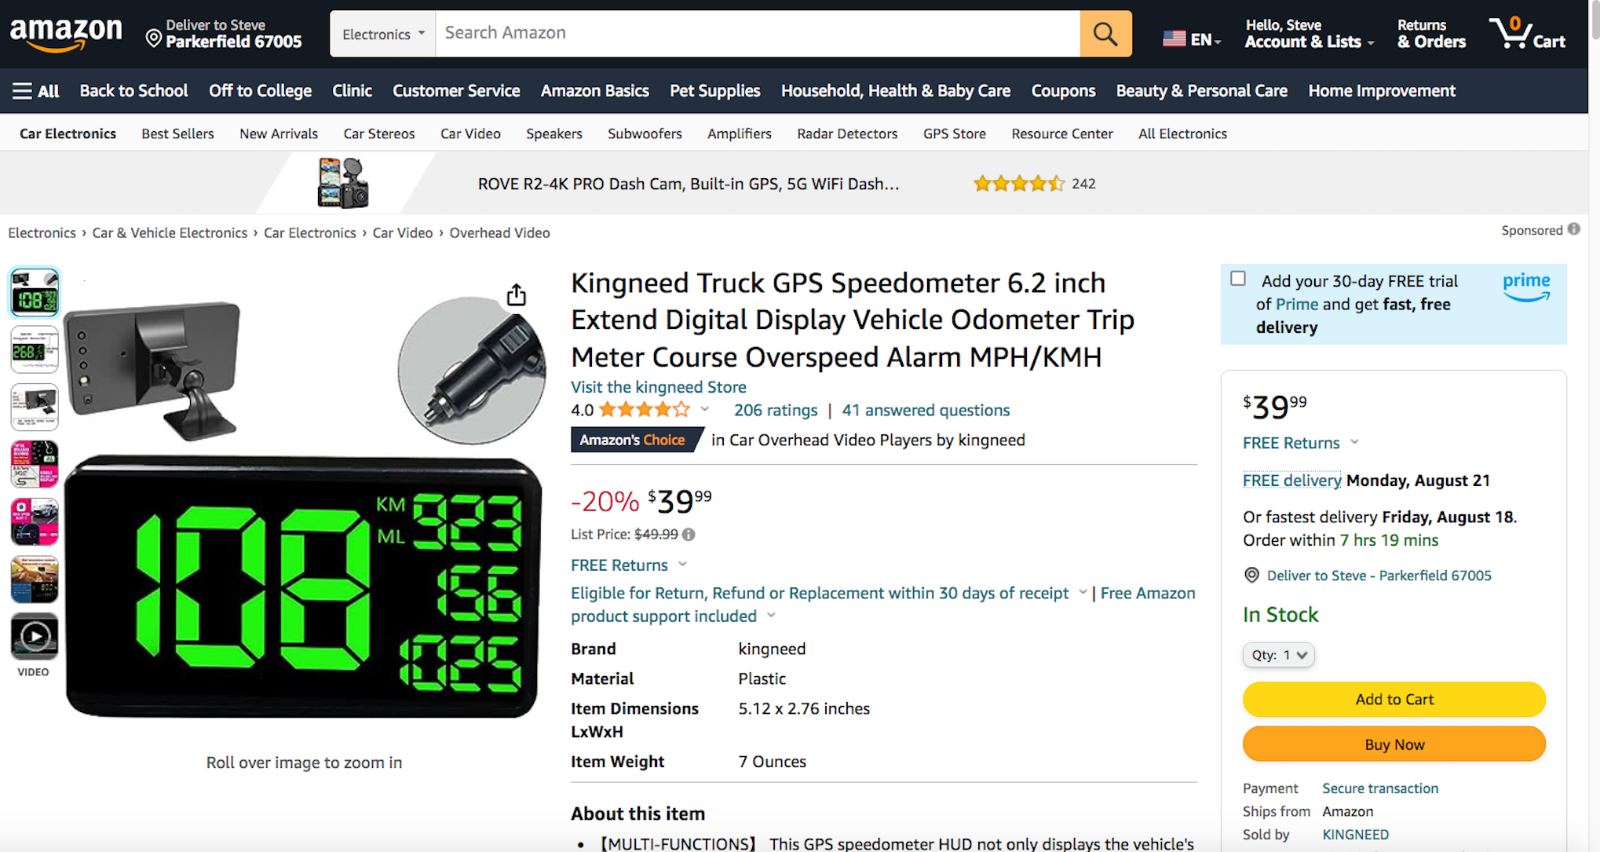Select the first product thumbnail image
The width and height of the screenshot is (1600, 852).
(34, 293)
